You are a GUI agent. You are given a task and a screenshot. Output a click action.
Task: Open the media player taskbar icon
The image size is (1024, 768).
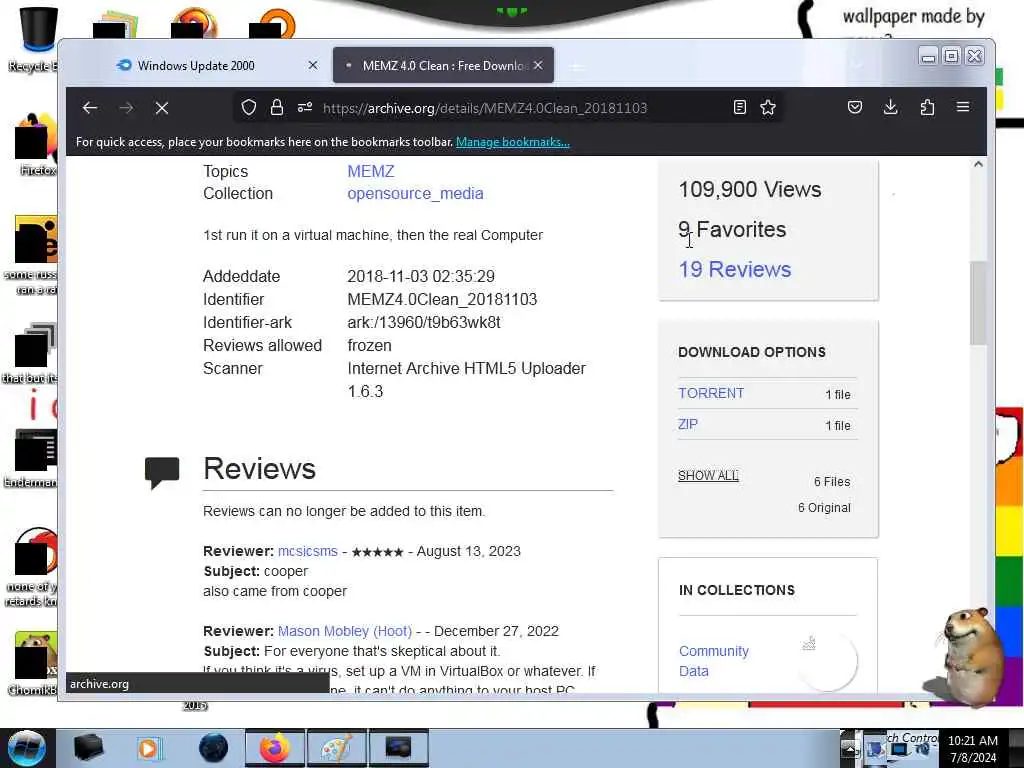(x=149, y=748)
